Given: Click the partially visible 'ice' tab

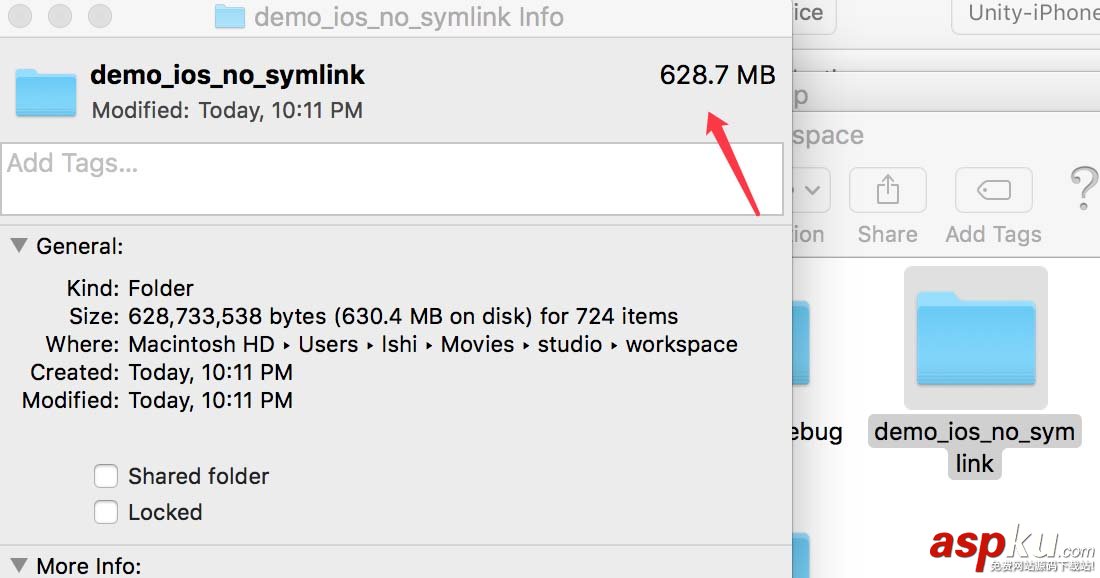Looking at the screenshot, I should (810, 14).
